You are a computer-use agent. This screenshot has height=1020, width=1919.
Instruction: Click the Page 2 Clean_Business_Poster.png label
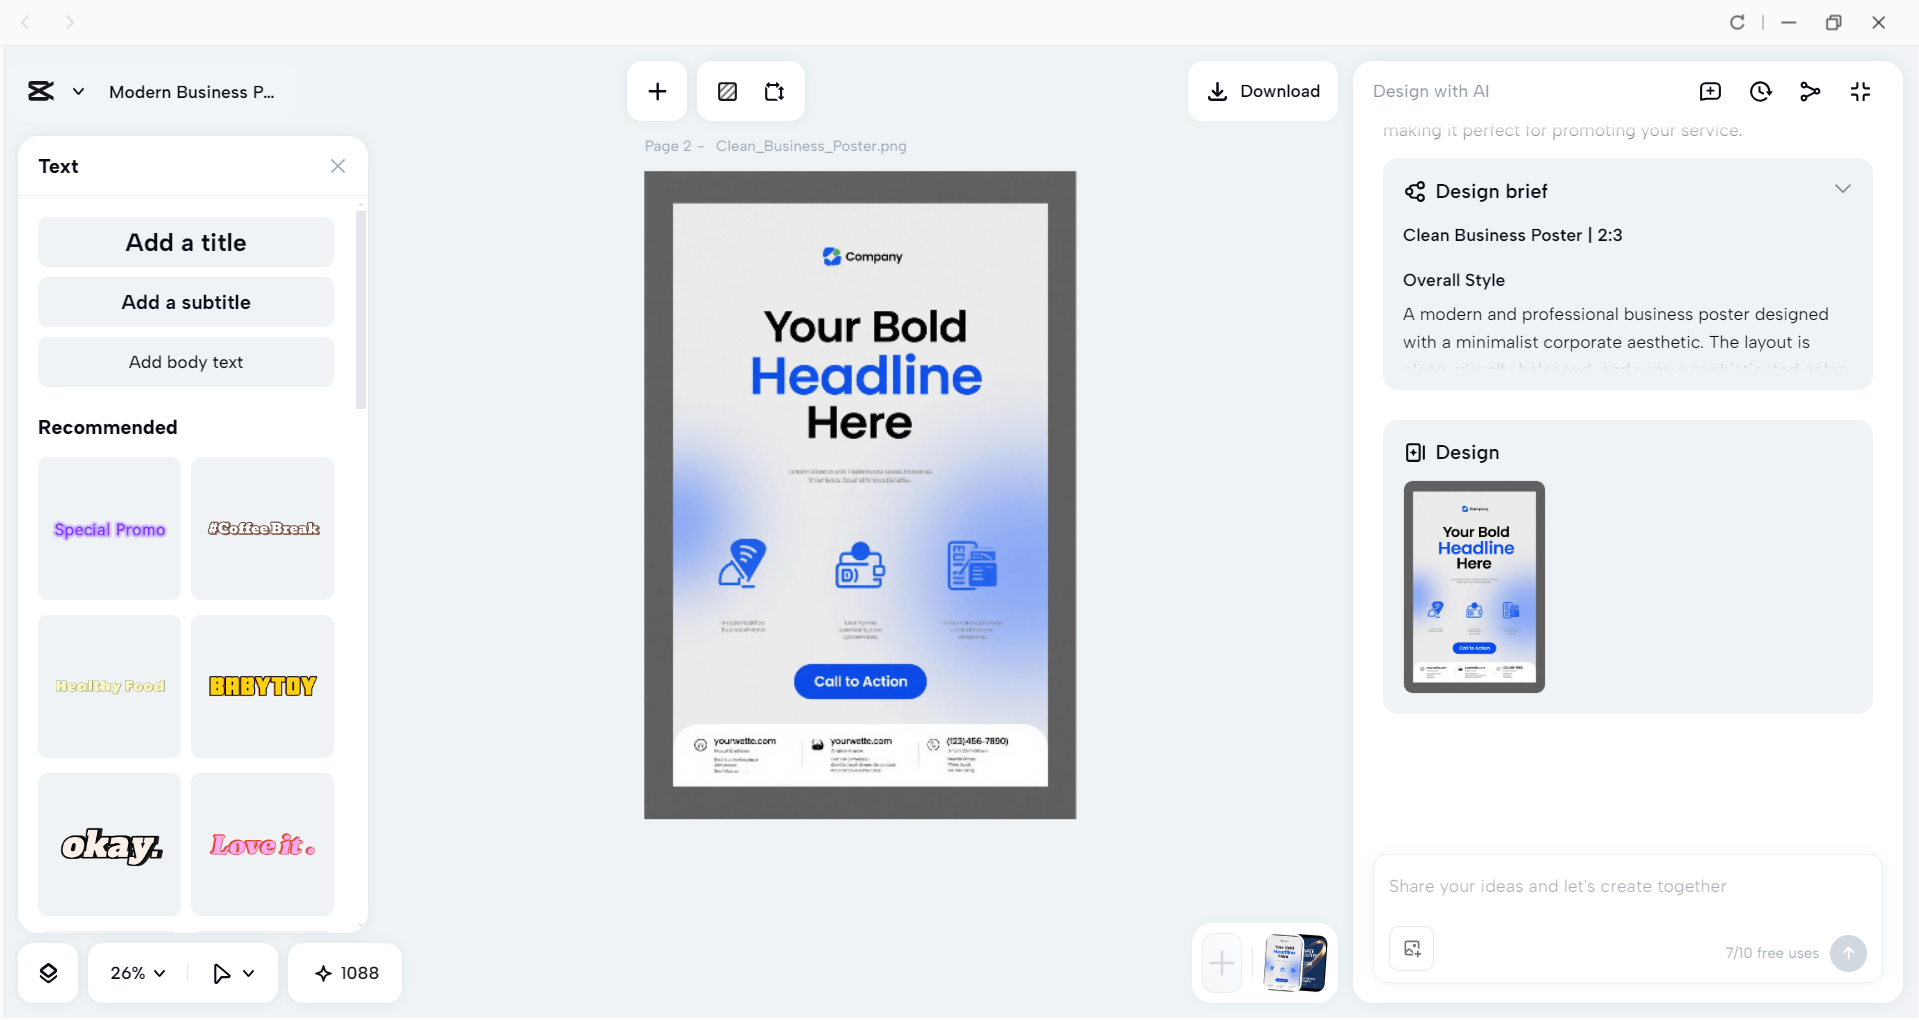[x=776, y=146]
